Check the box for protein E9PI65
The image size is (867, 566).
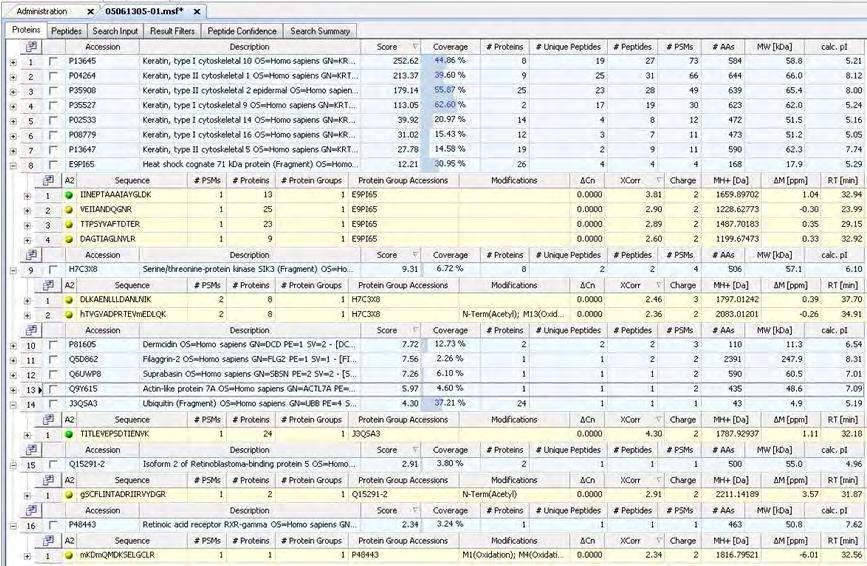53,165
